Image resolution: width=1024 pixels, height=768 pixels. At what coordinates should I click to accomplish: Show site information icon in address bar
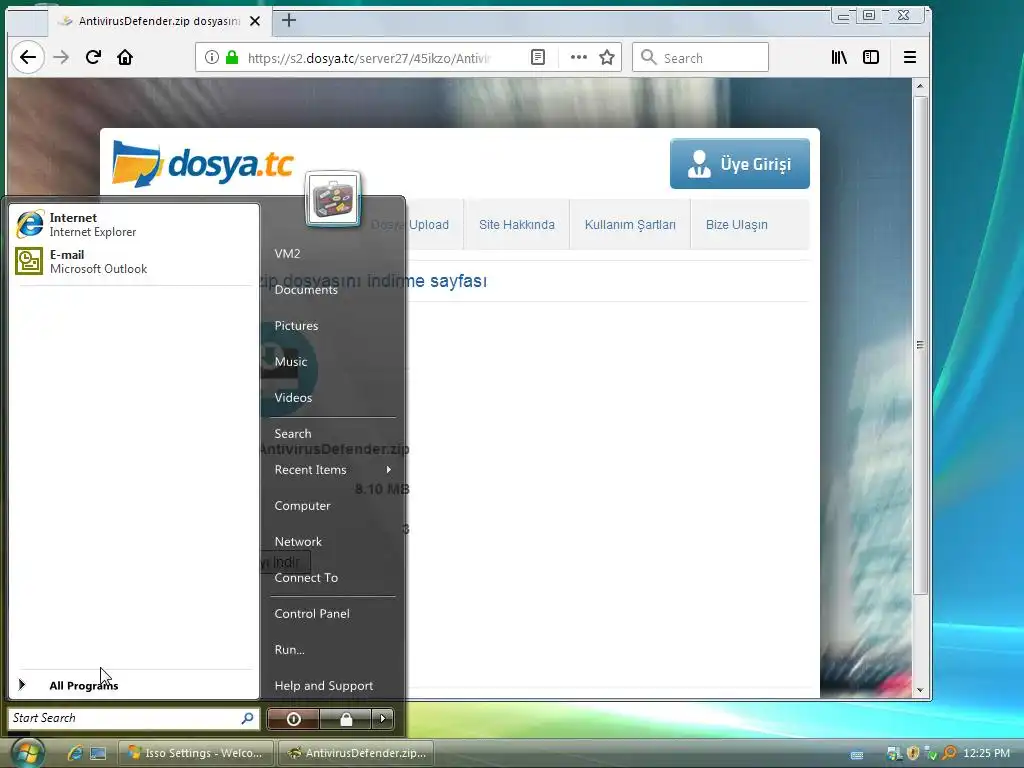coord(212,57)
